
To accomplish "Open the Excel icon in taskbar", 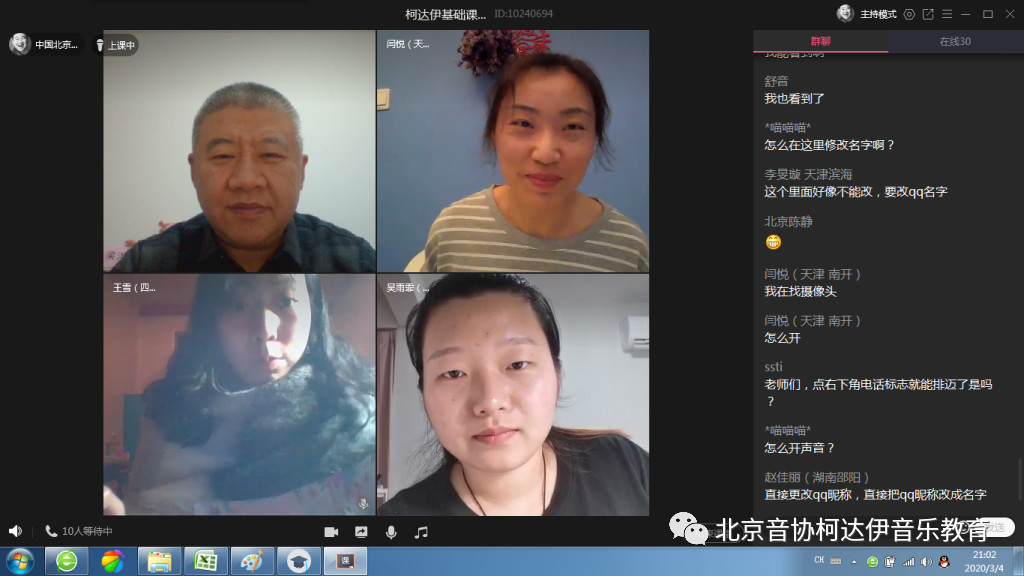I will coord(206,562).
